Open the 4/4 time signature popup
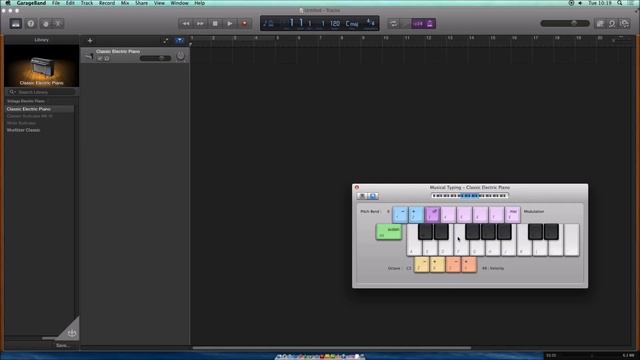The image size is (640, 360). (371, 23)
